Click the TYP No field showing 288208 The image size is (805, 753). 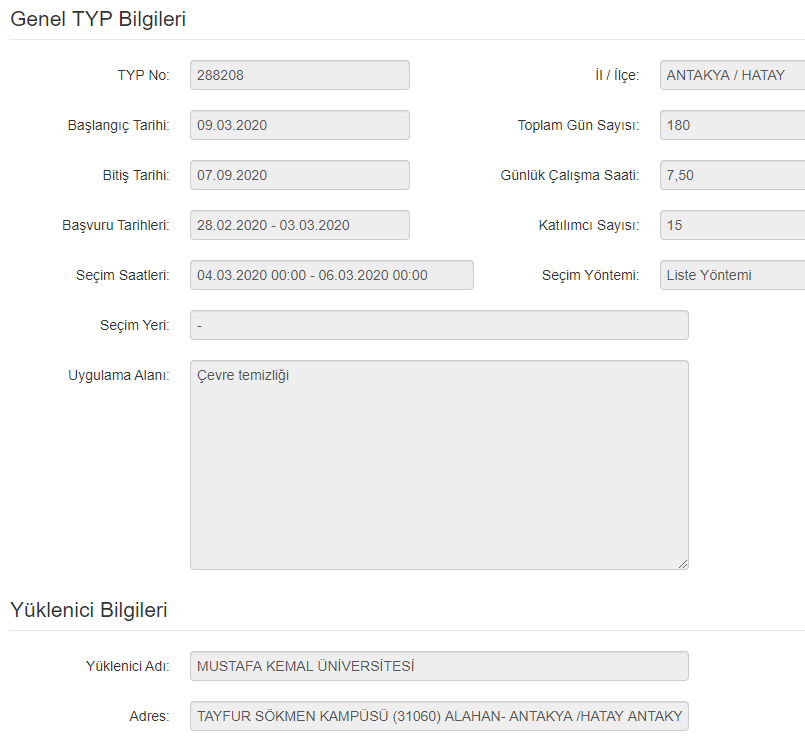(299, 75)
